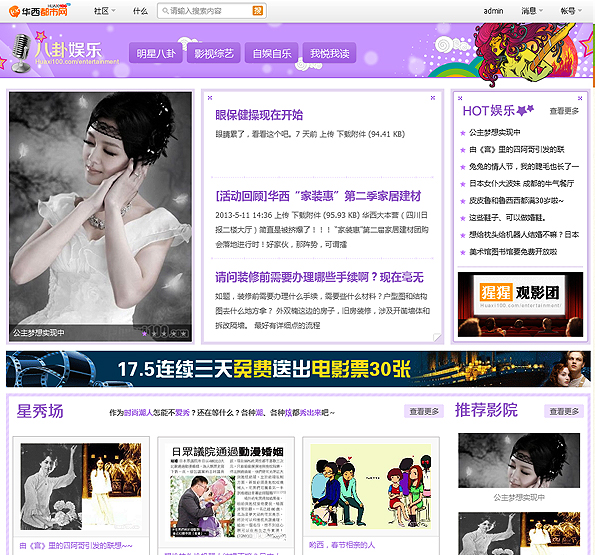
Task: Expand the 社区 dropdown menu
Action: click(x=105, y=11)
